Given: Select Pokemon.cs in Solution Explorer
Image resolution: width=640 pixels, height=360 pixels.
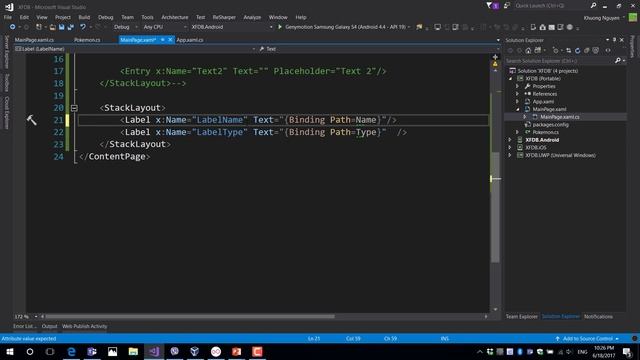Looking at the screenshot, I should coord(545,132).
